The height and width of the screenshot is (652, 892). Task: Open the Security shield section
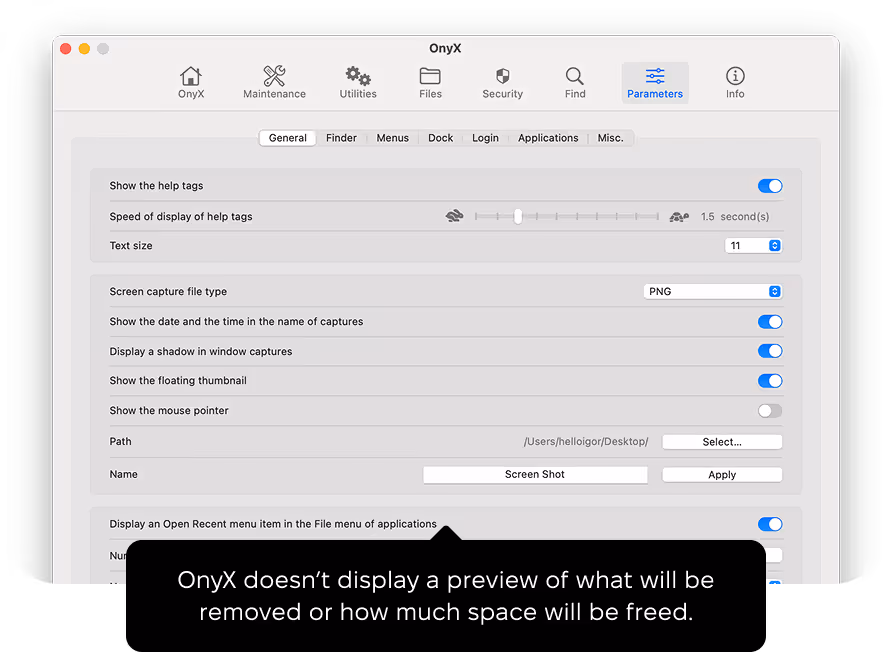(x=502, y=82)
